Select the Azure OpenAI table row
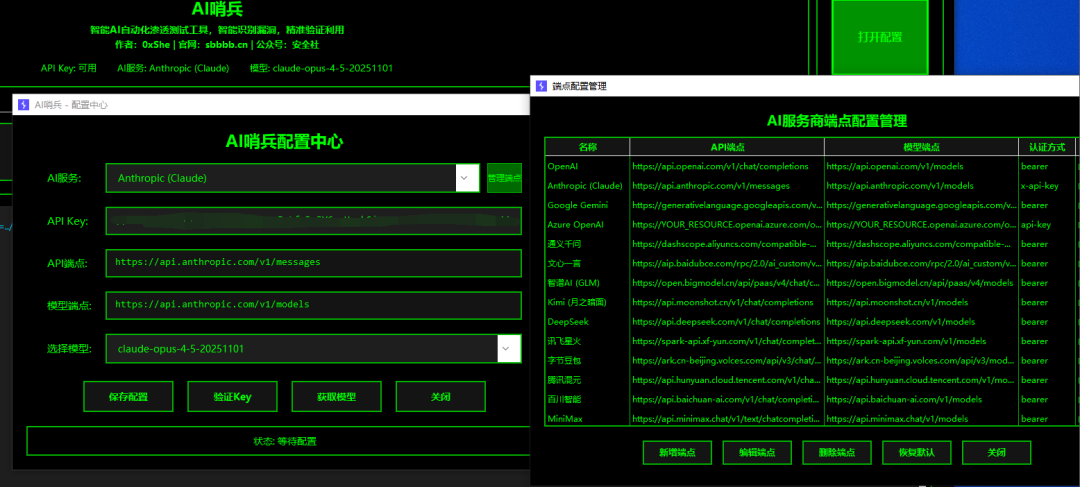Viewport: 1080px width, 487px height. pos(810,225)
